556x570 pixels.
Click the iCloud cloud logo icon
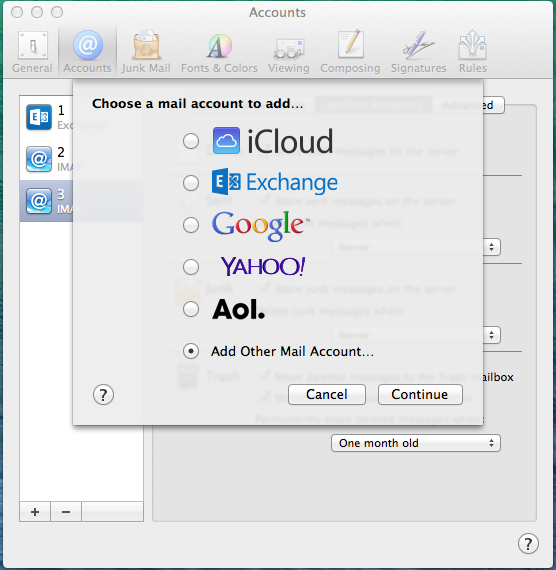point(226,141)
